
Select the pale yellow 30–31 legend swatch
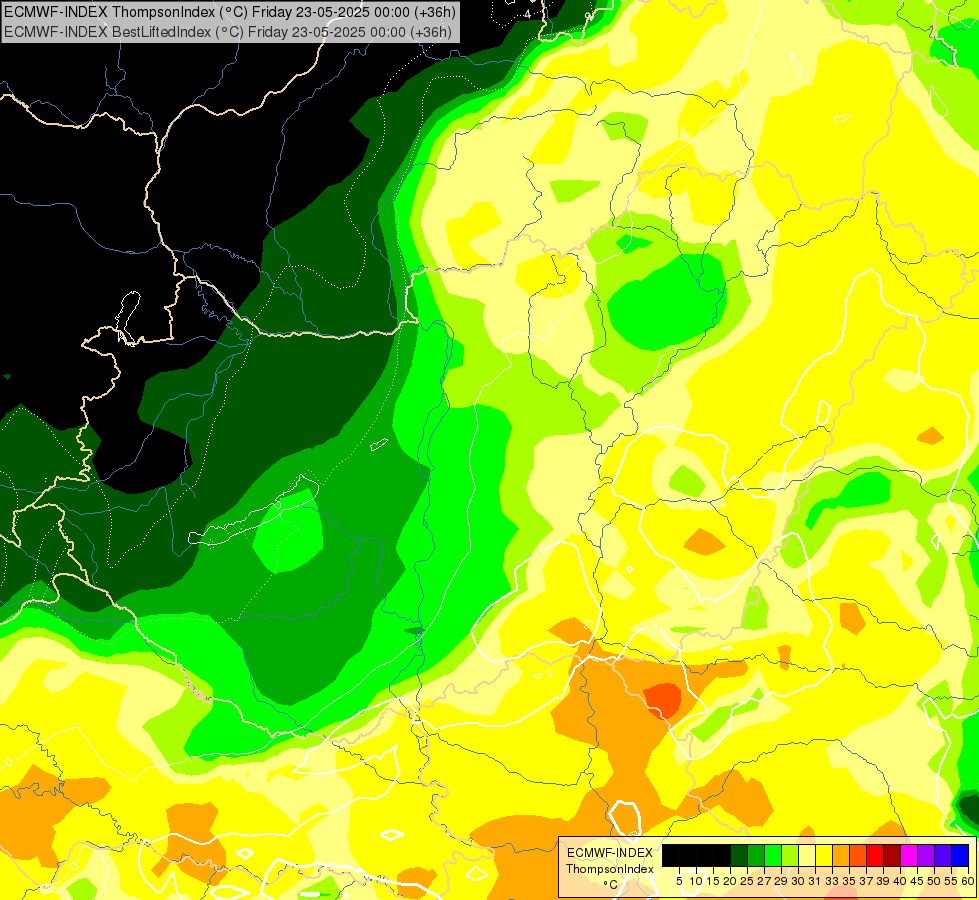pos(807,855)
